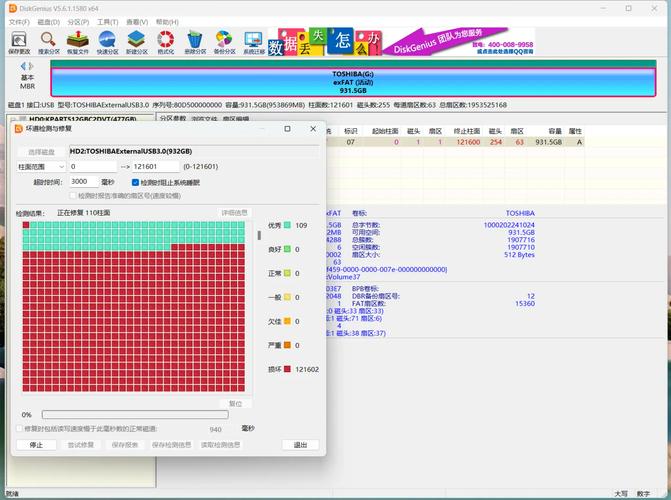Click the 终止柱面 column header

[x=467, y=131]
